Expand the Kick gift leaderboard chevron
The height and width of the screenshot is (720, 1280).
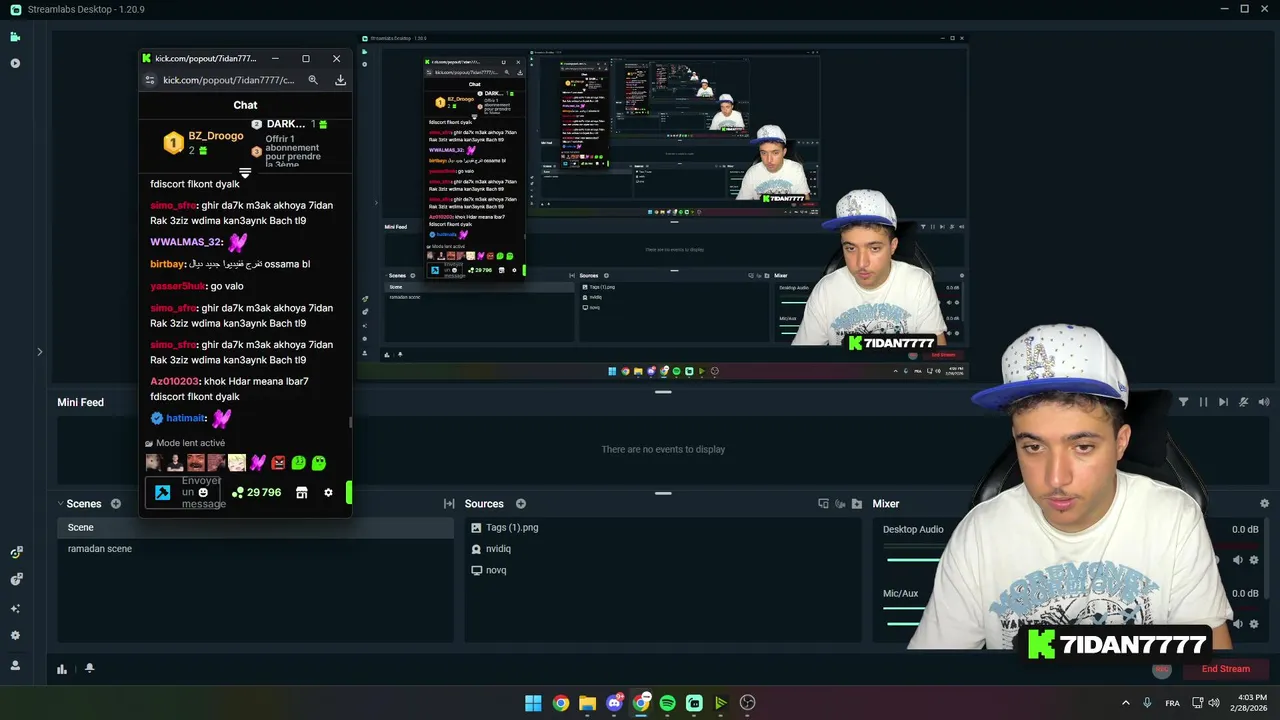click(245, 173)
